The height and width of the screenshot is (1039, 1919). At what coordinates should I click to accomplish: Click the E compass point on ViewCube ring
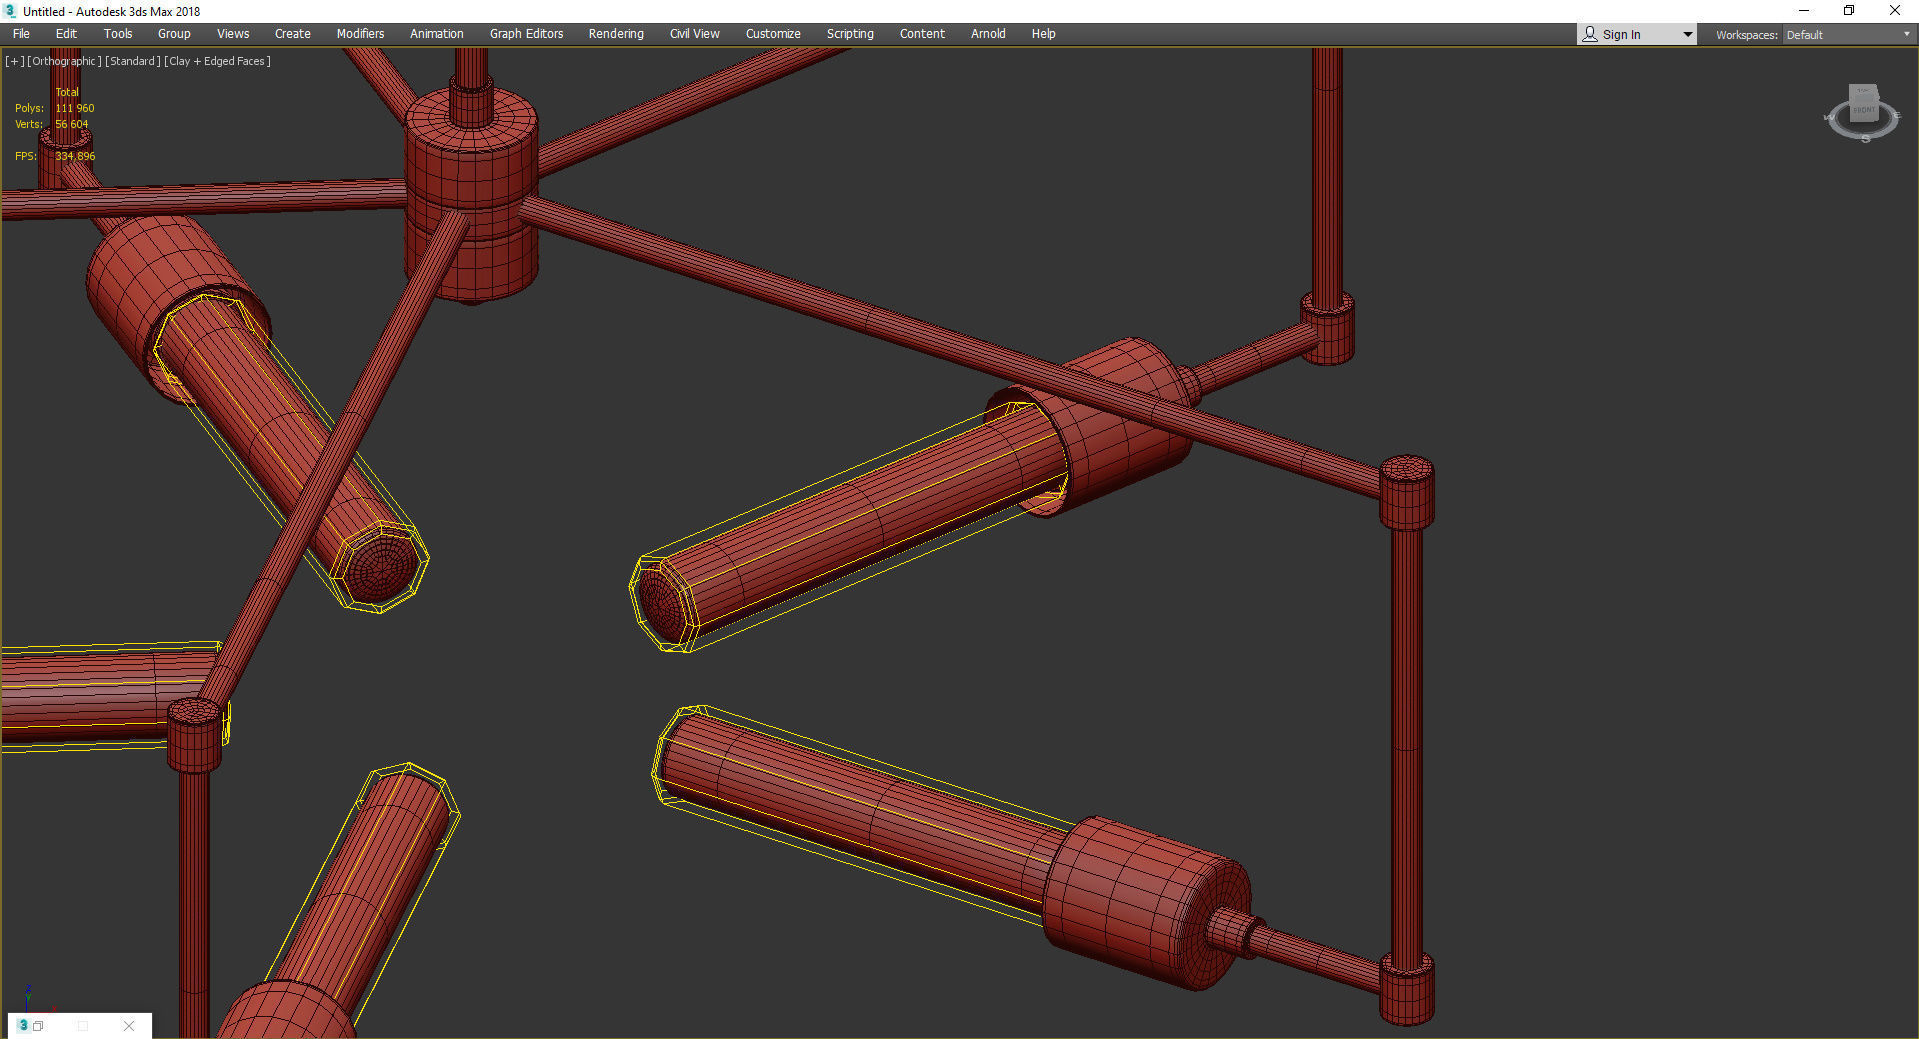click(1897, 116)
